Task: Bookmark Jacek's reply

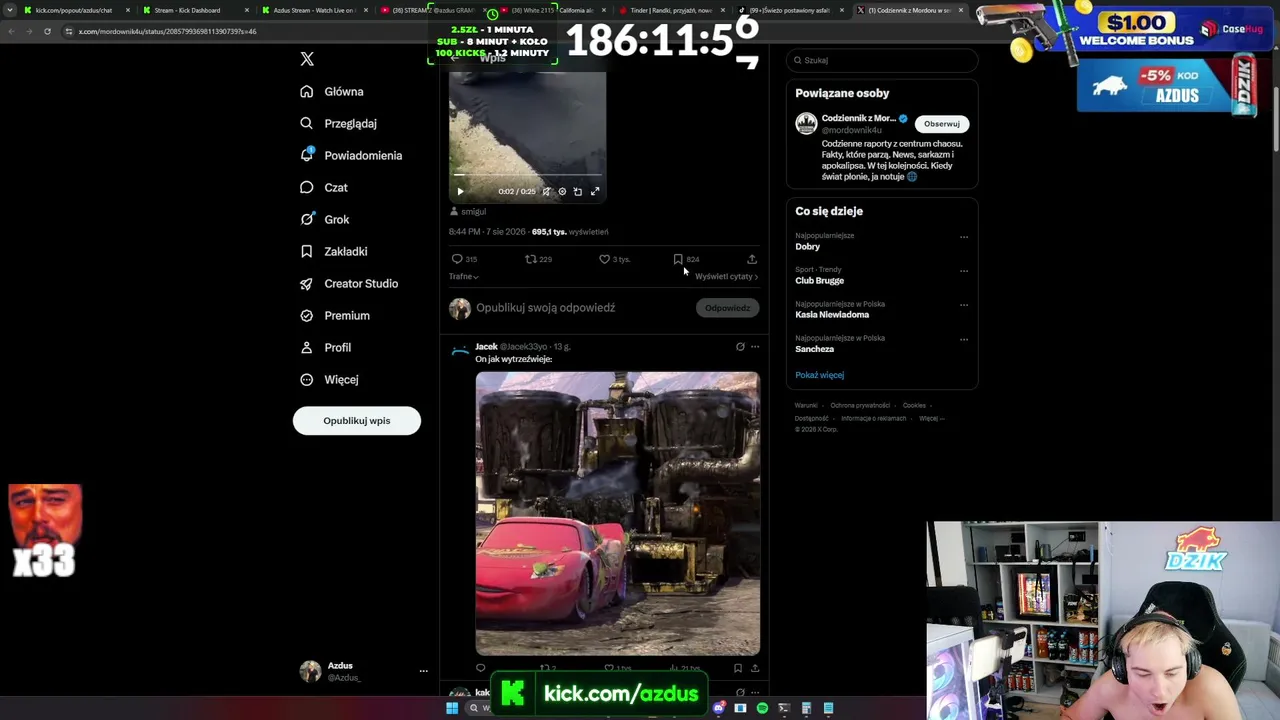Action: tap(738, 668)
